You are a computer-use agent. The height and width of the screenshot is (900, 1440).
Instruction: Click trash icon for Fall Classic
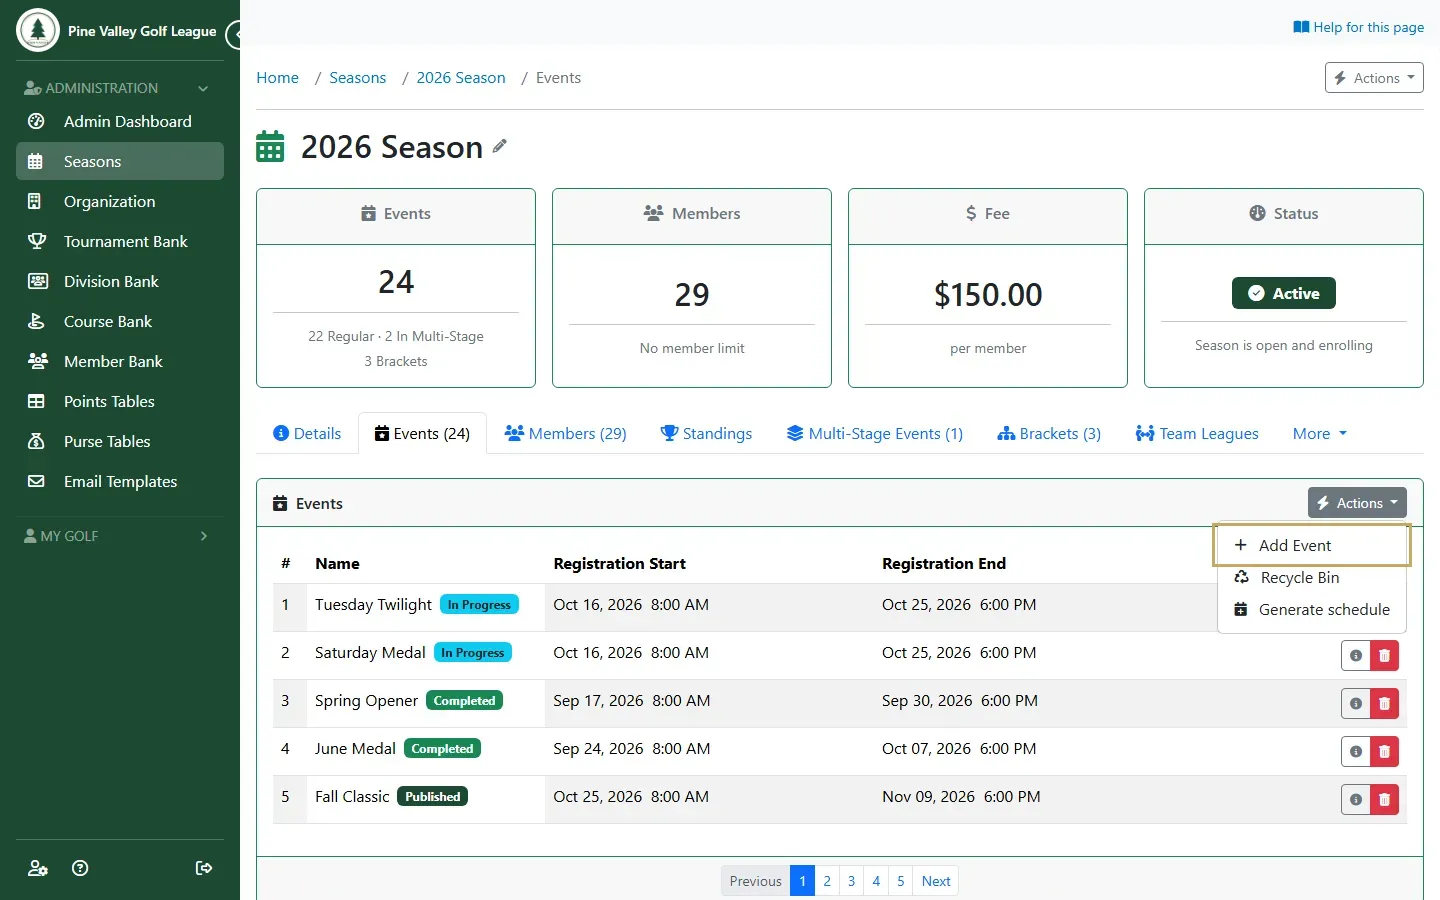1384,799
